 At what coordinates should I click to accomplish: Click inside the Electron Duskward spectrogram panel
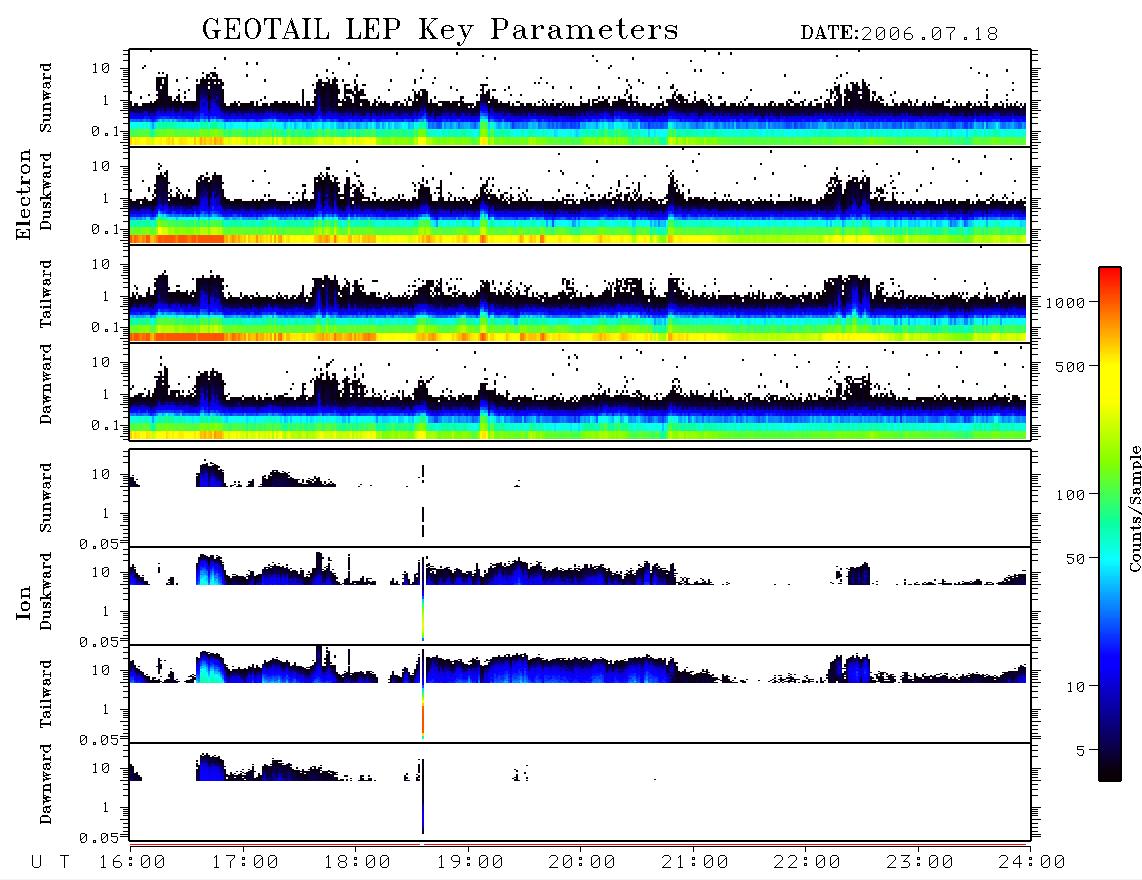(x=580, y=195)
